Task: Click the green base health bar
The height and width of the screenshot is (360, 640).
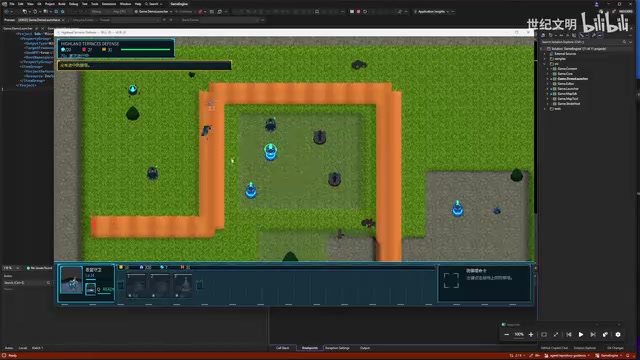Action: (145, 49)
